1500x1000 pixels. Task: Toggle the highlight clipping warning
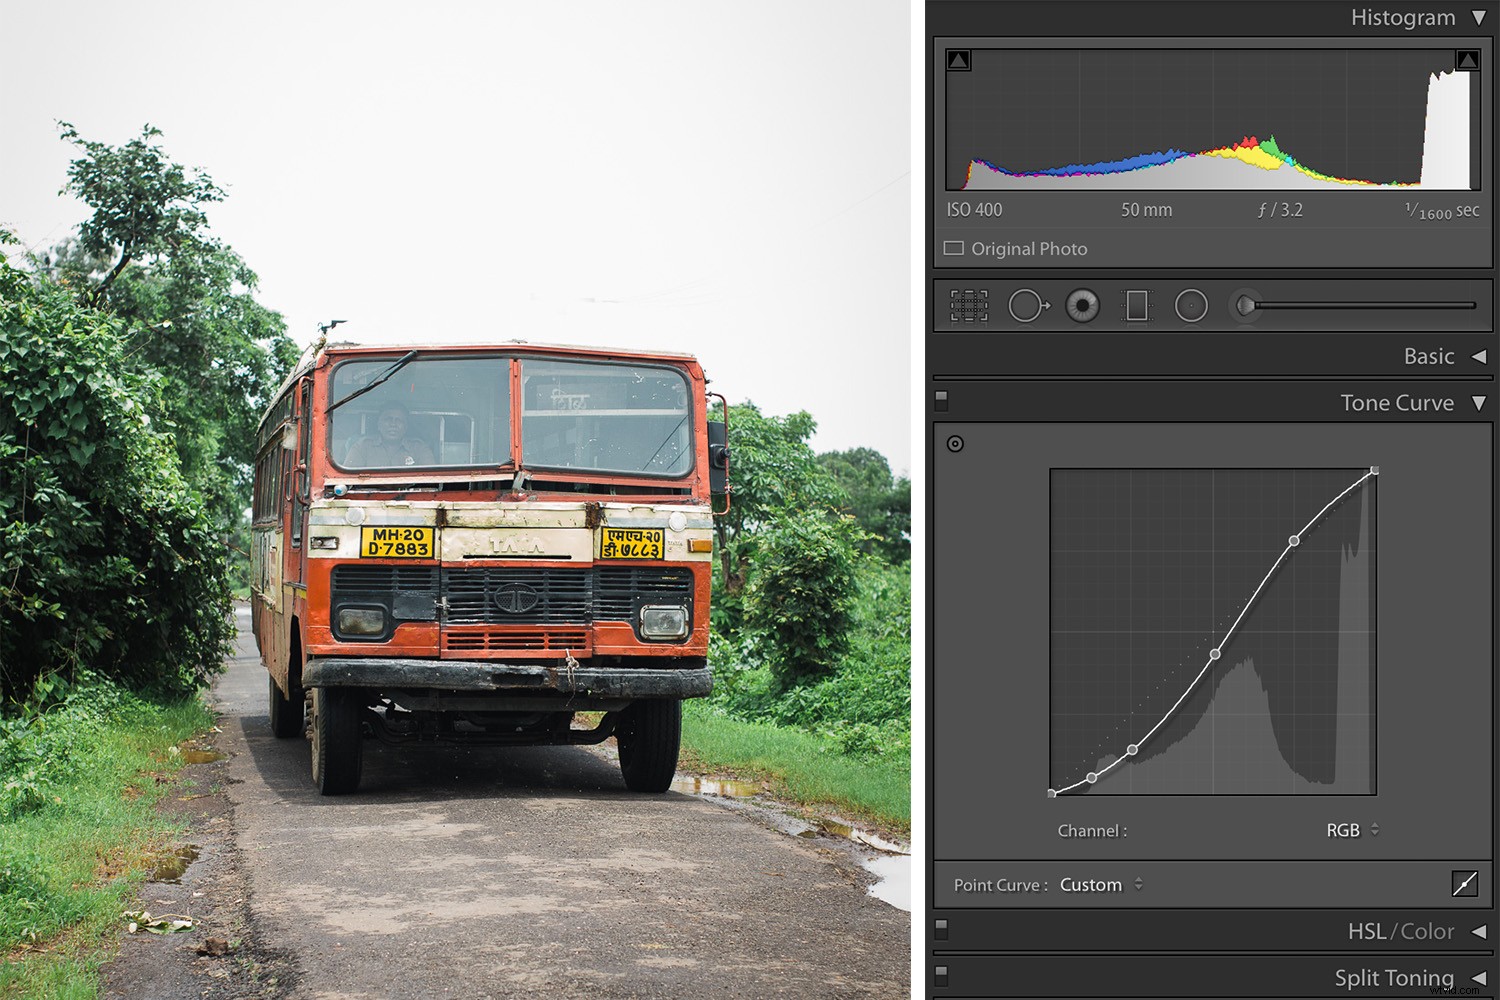[1467, 59]
